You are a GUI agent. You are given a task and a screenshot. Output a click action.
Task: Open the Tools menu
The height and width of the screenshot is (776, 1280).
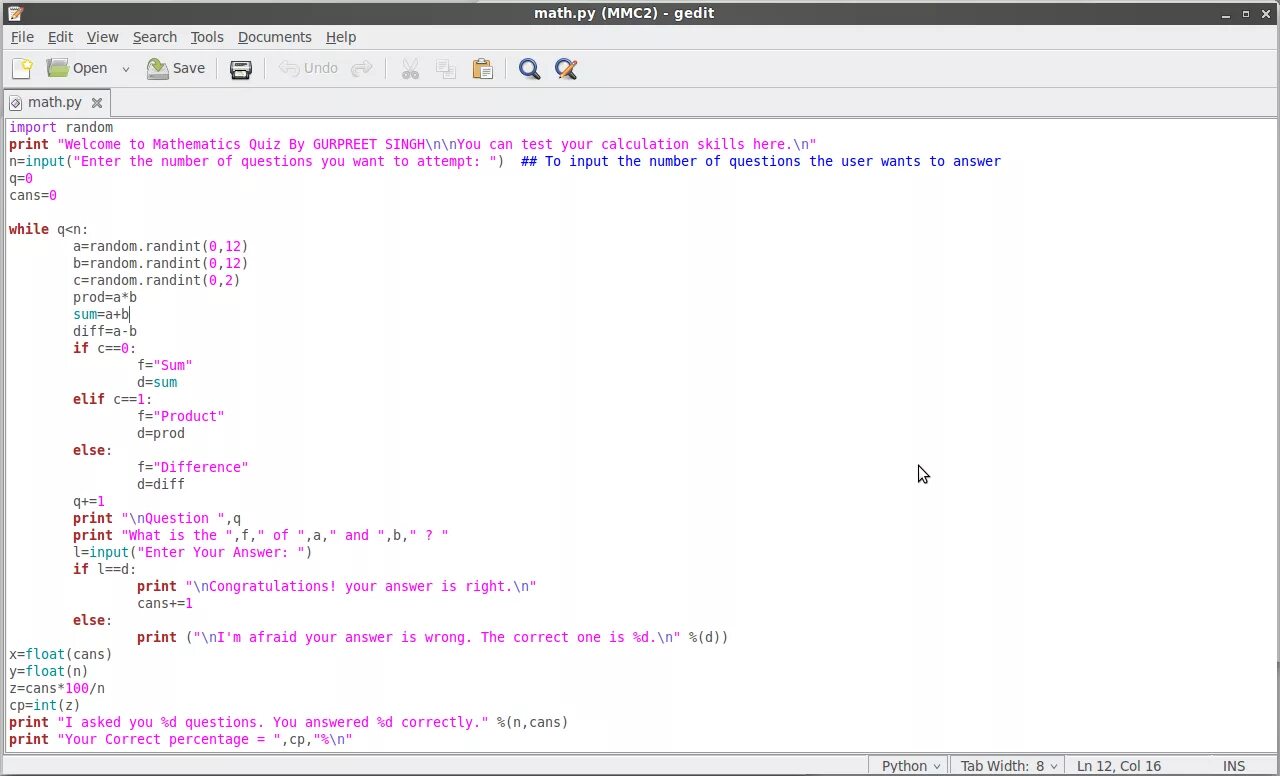click(x=207, y=37)
